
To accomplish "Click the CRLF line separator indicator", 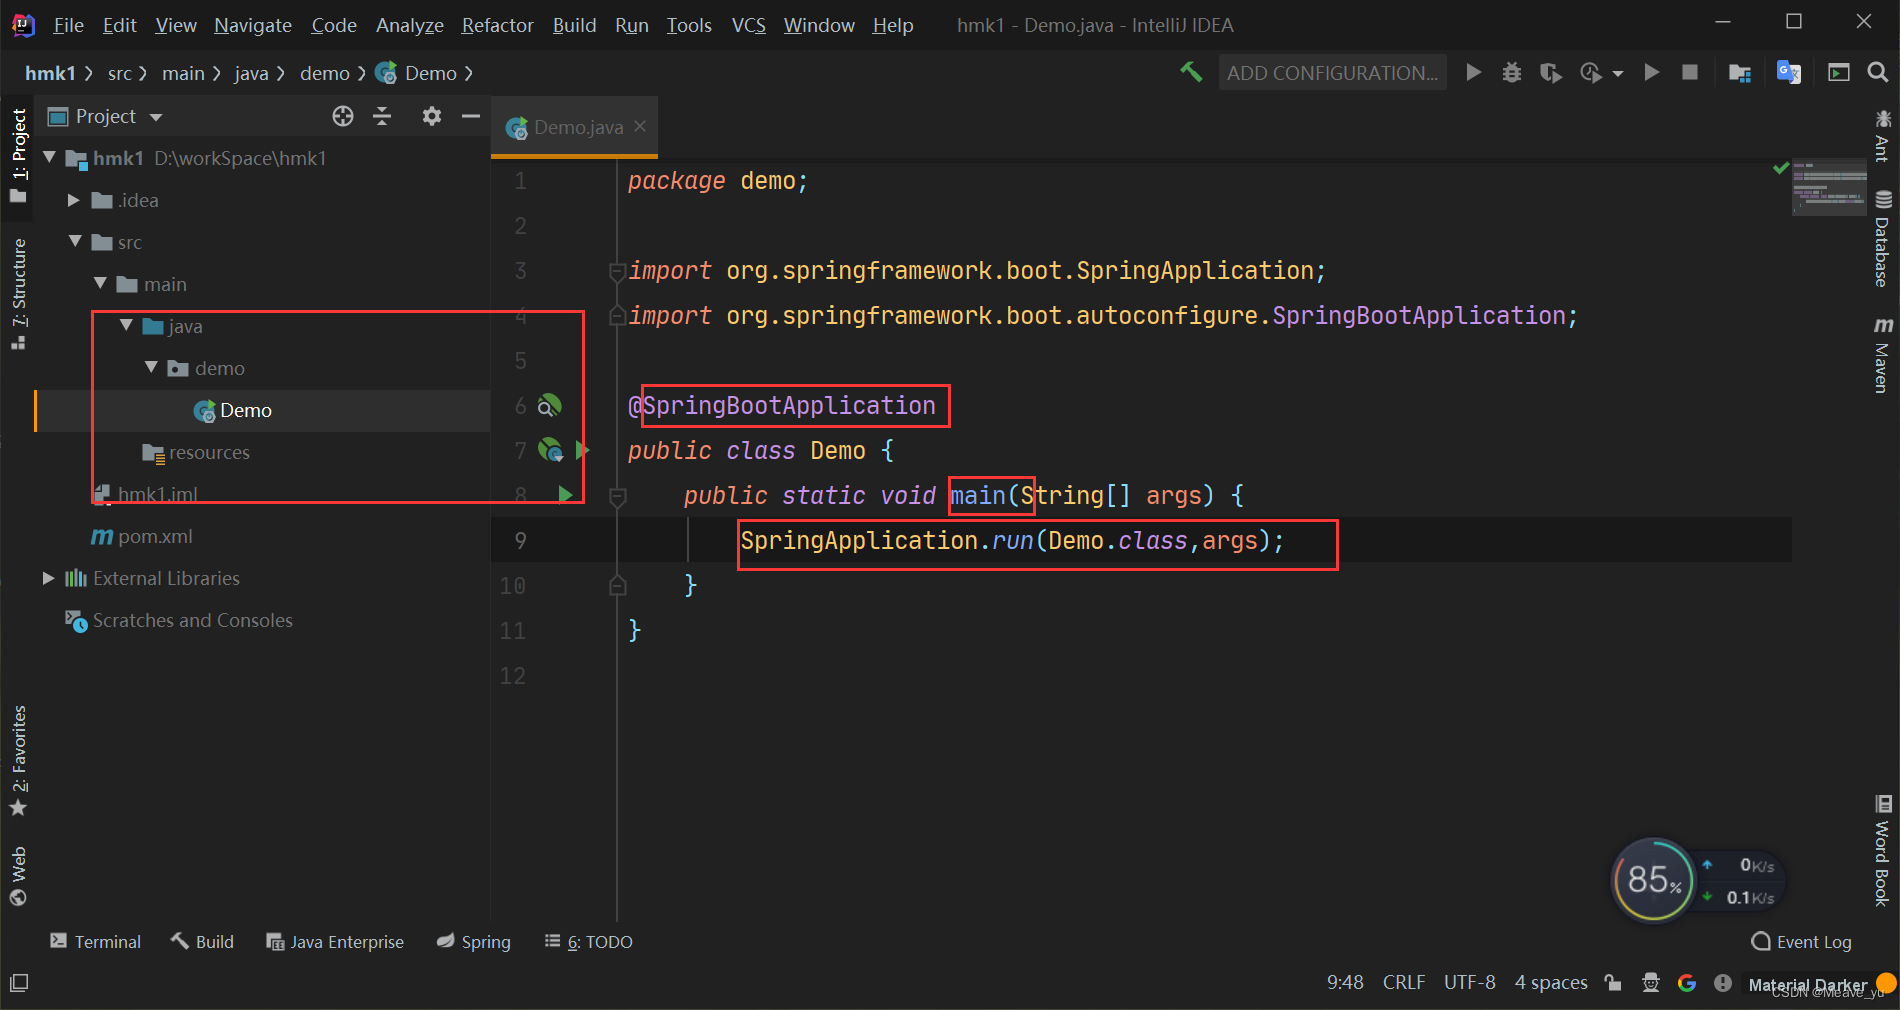I will click(x=1403, y=982).
